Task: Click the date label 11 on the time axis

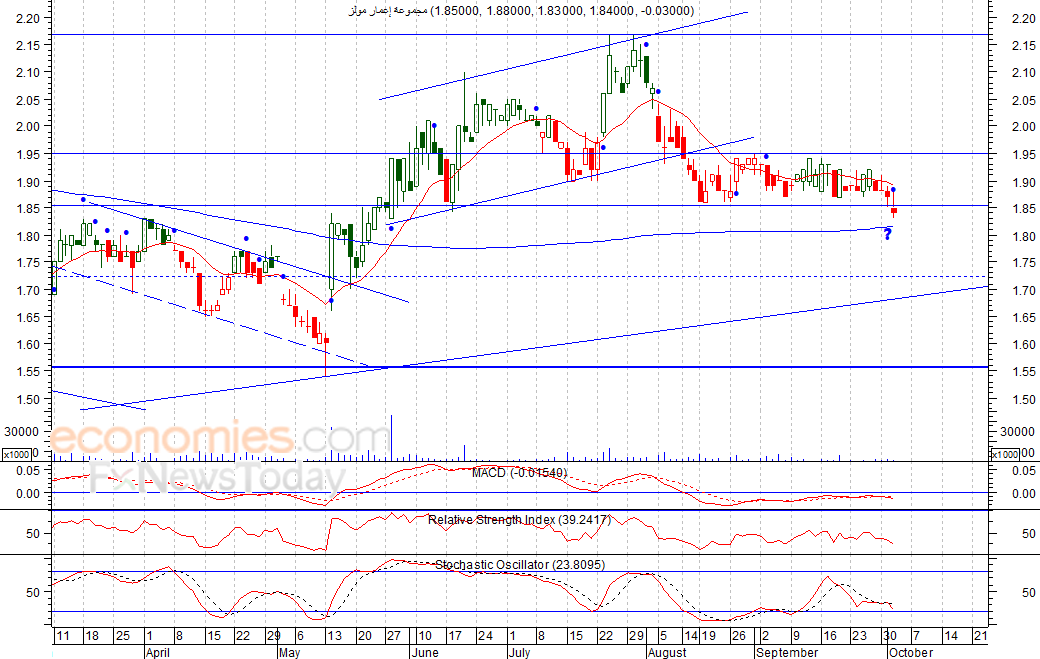Action: (x=62, y=636)
